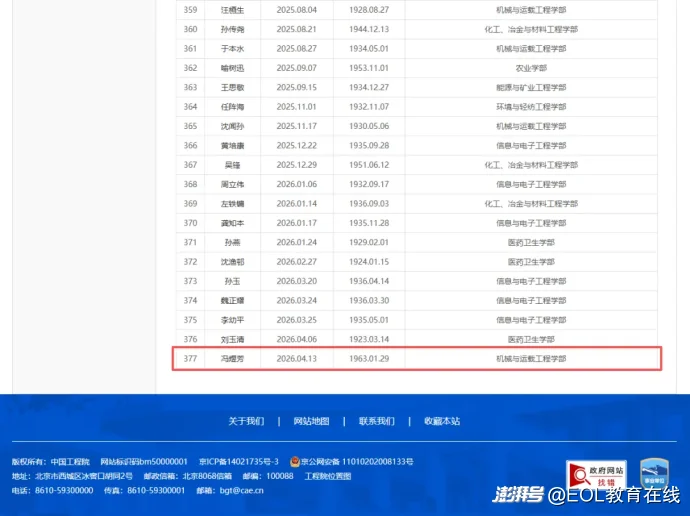Click the blue 事业单位 emblem icon
Viewport: 690px width, 516px height.
pyautogui.click(x=654, y=474)
